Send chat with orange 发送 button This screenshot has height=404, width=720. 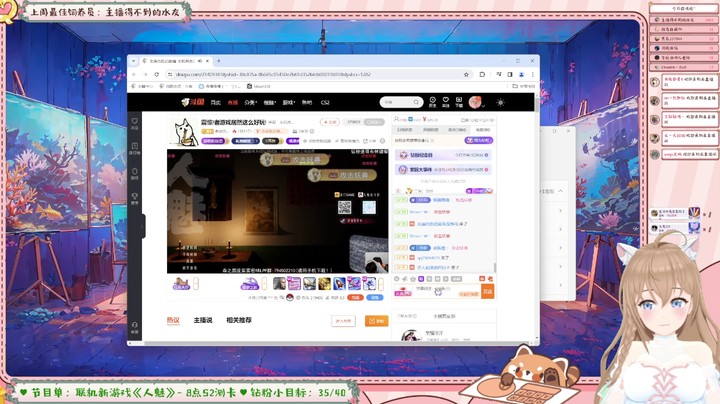click(x=488, y=291)
